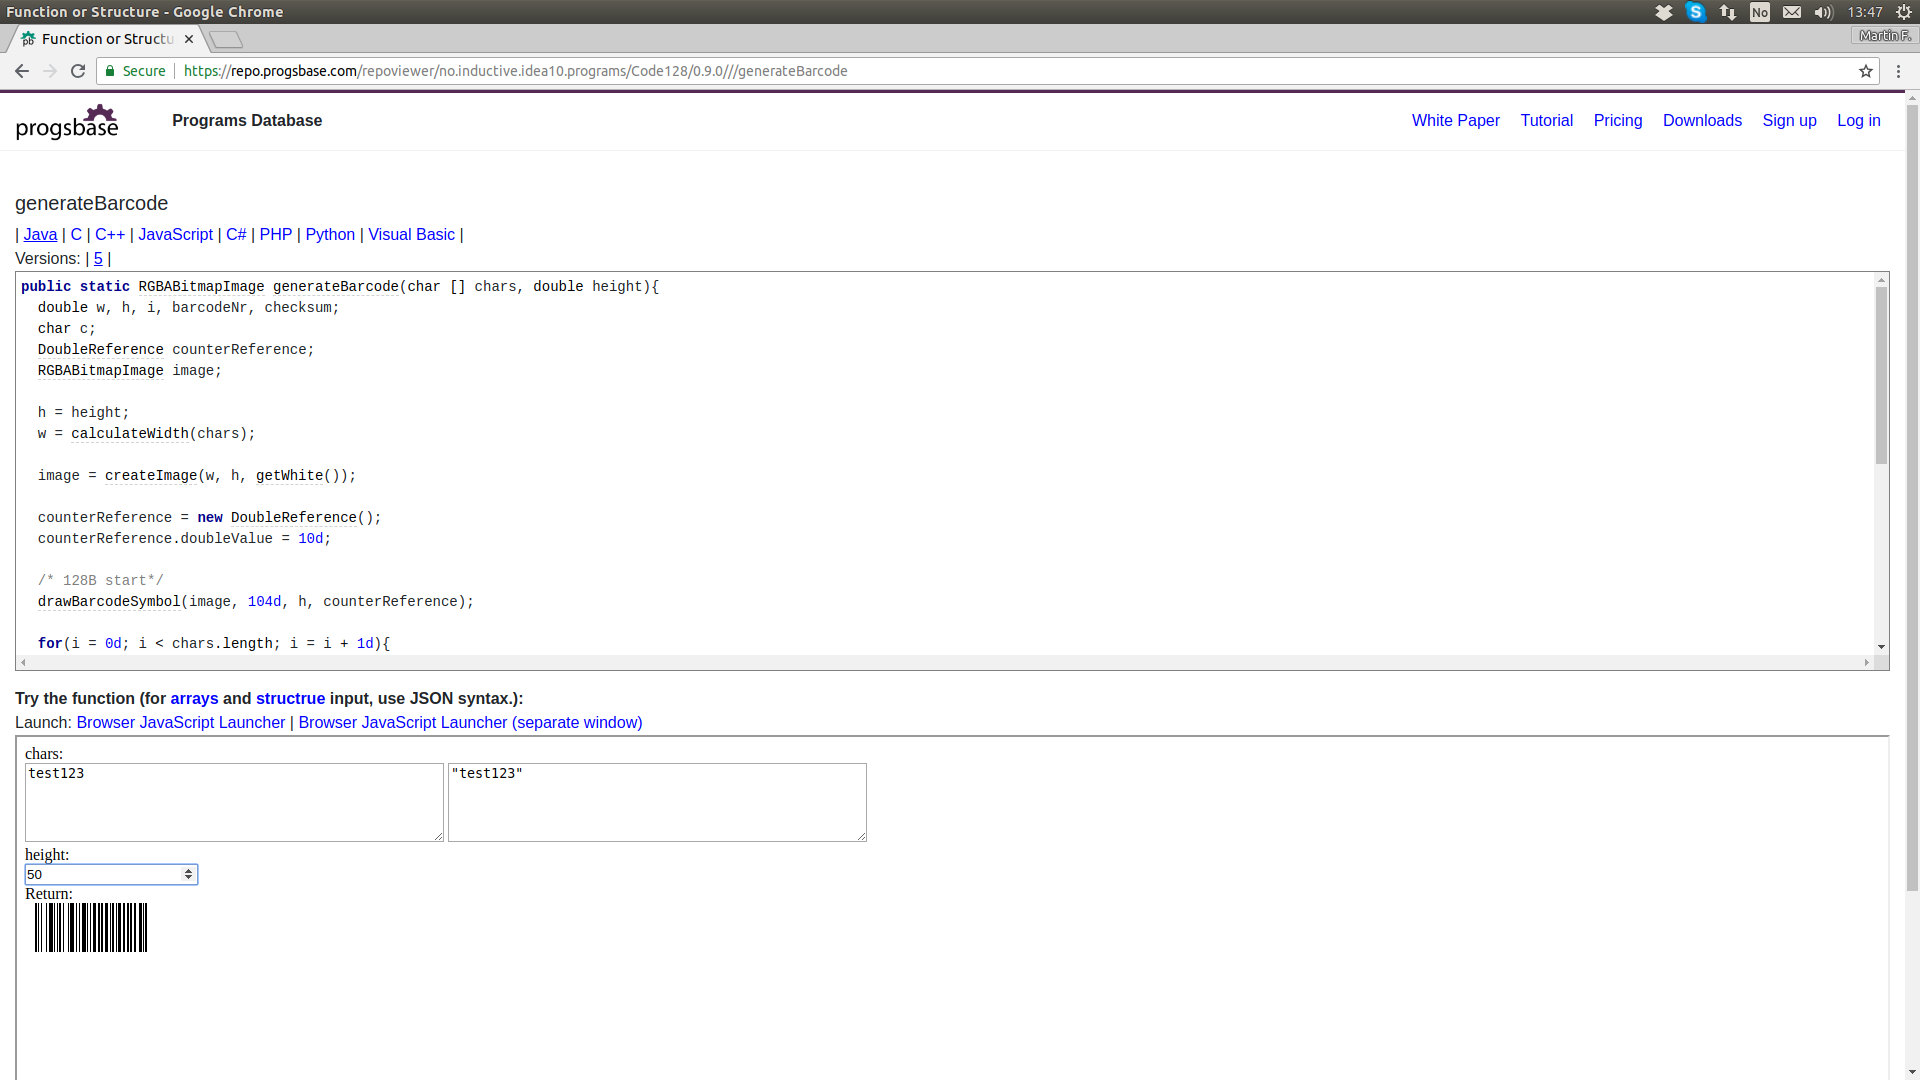Click the DoubleReference type declaration in code

tap(100, 350)
